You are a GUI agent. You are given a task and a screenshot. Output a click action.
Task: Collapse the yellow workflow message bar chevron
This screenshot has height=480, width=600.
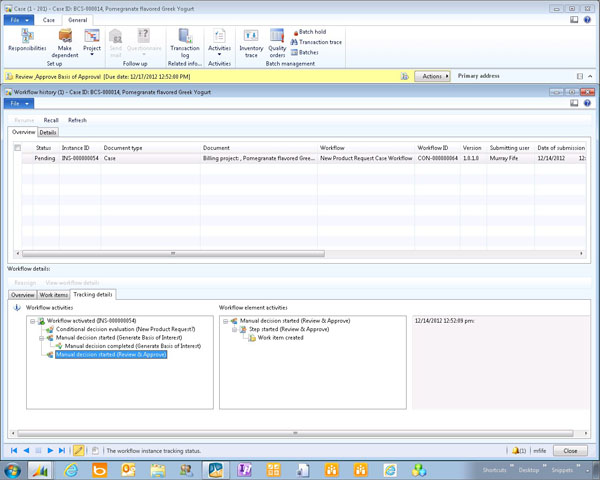(590, 76)
